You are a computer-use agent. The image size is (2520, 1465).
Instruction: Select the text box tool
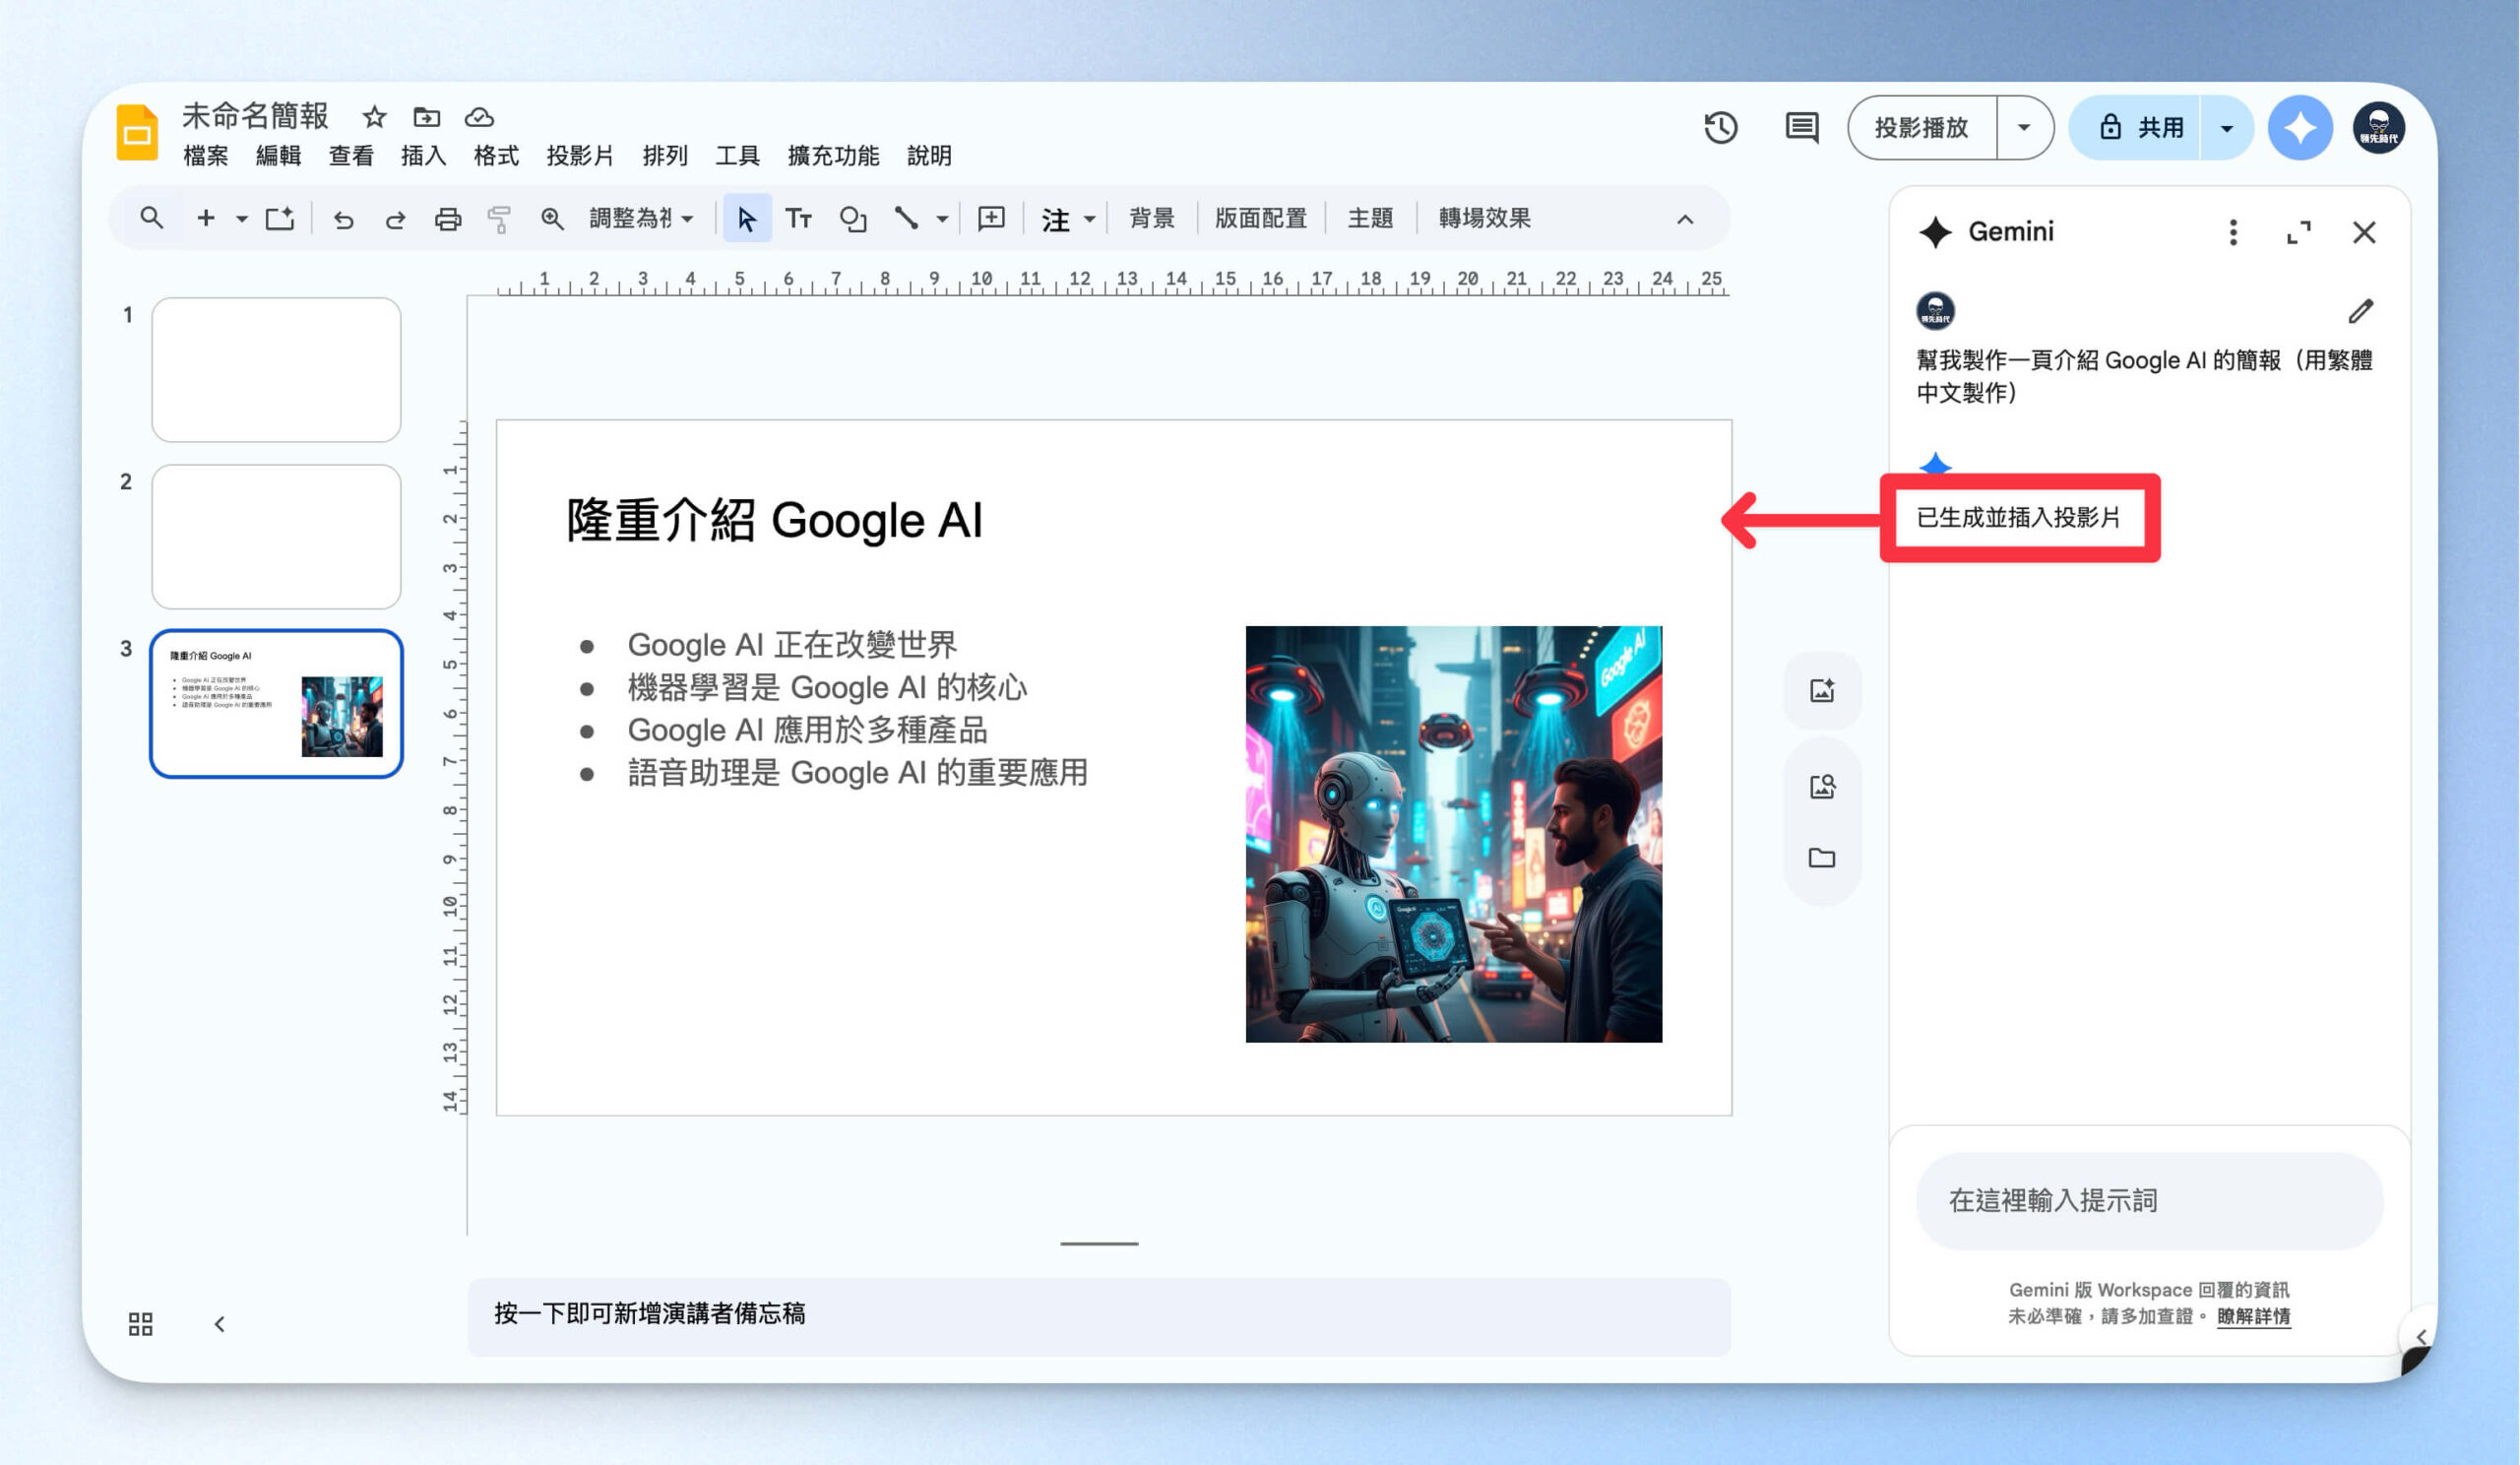click(x=798, y=218)
